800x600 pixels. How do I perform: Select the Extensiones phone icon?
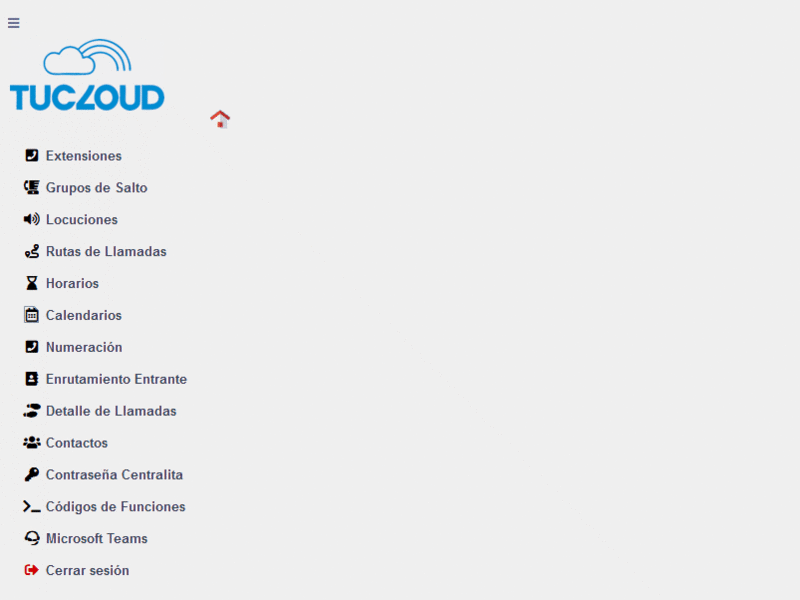(30, 155)
